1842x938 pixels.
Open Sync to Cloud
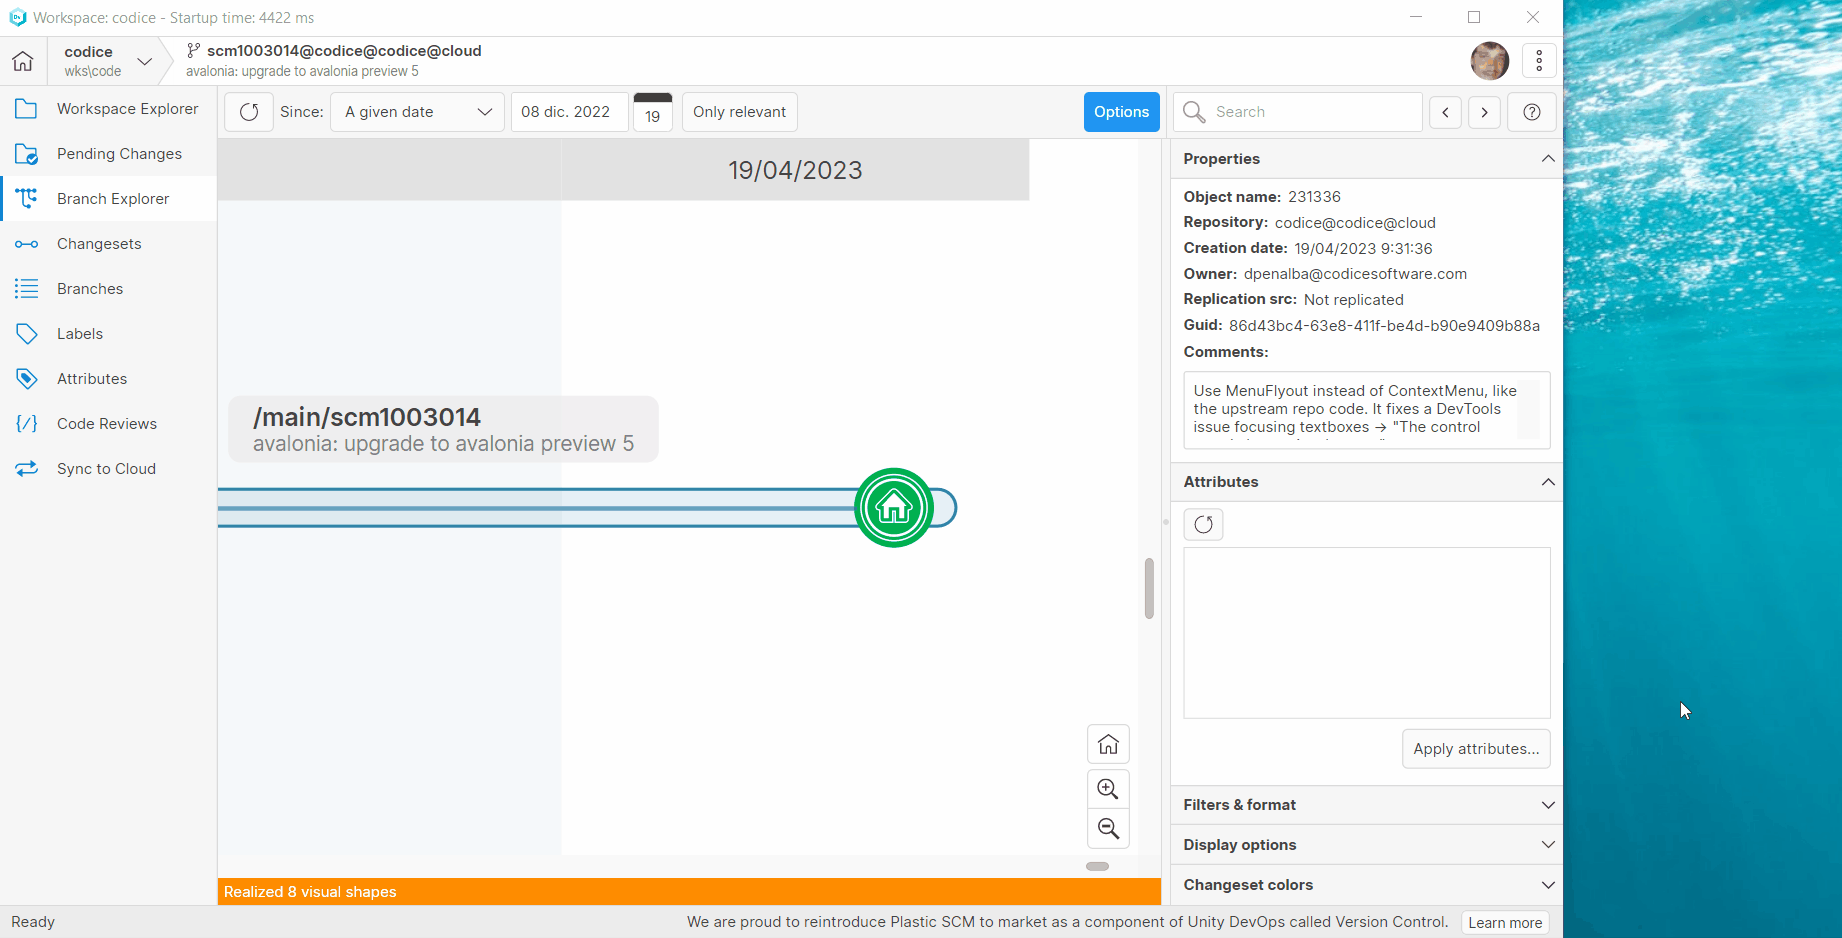tap(106, 468)
